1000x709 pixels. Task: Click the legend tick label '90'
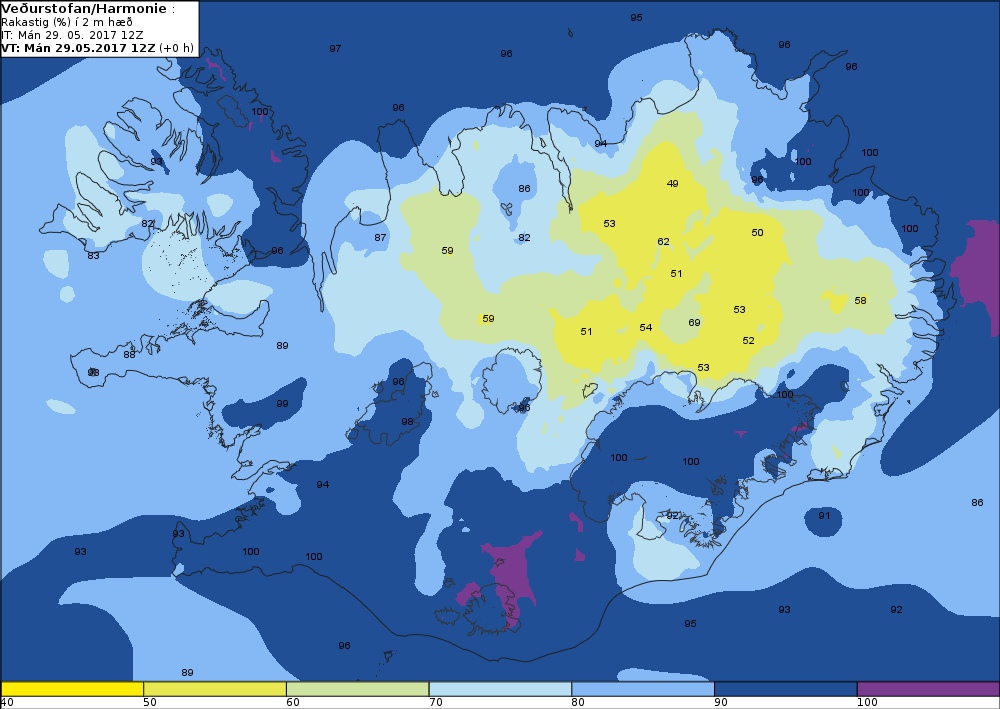click(x=721, y=702)
